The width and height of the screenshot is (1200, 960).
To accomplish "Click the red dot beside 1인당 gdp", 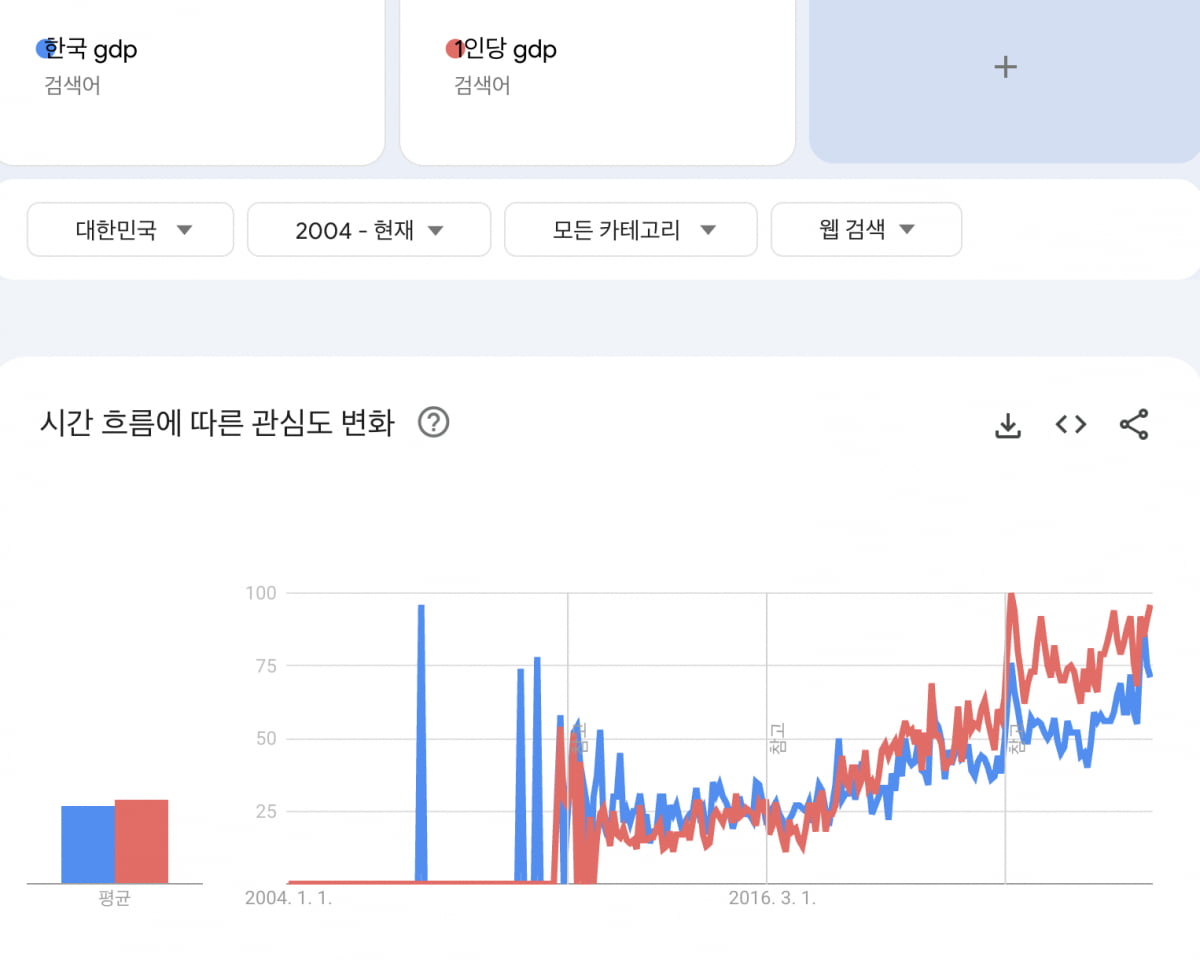I will tap(452, 48).
